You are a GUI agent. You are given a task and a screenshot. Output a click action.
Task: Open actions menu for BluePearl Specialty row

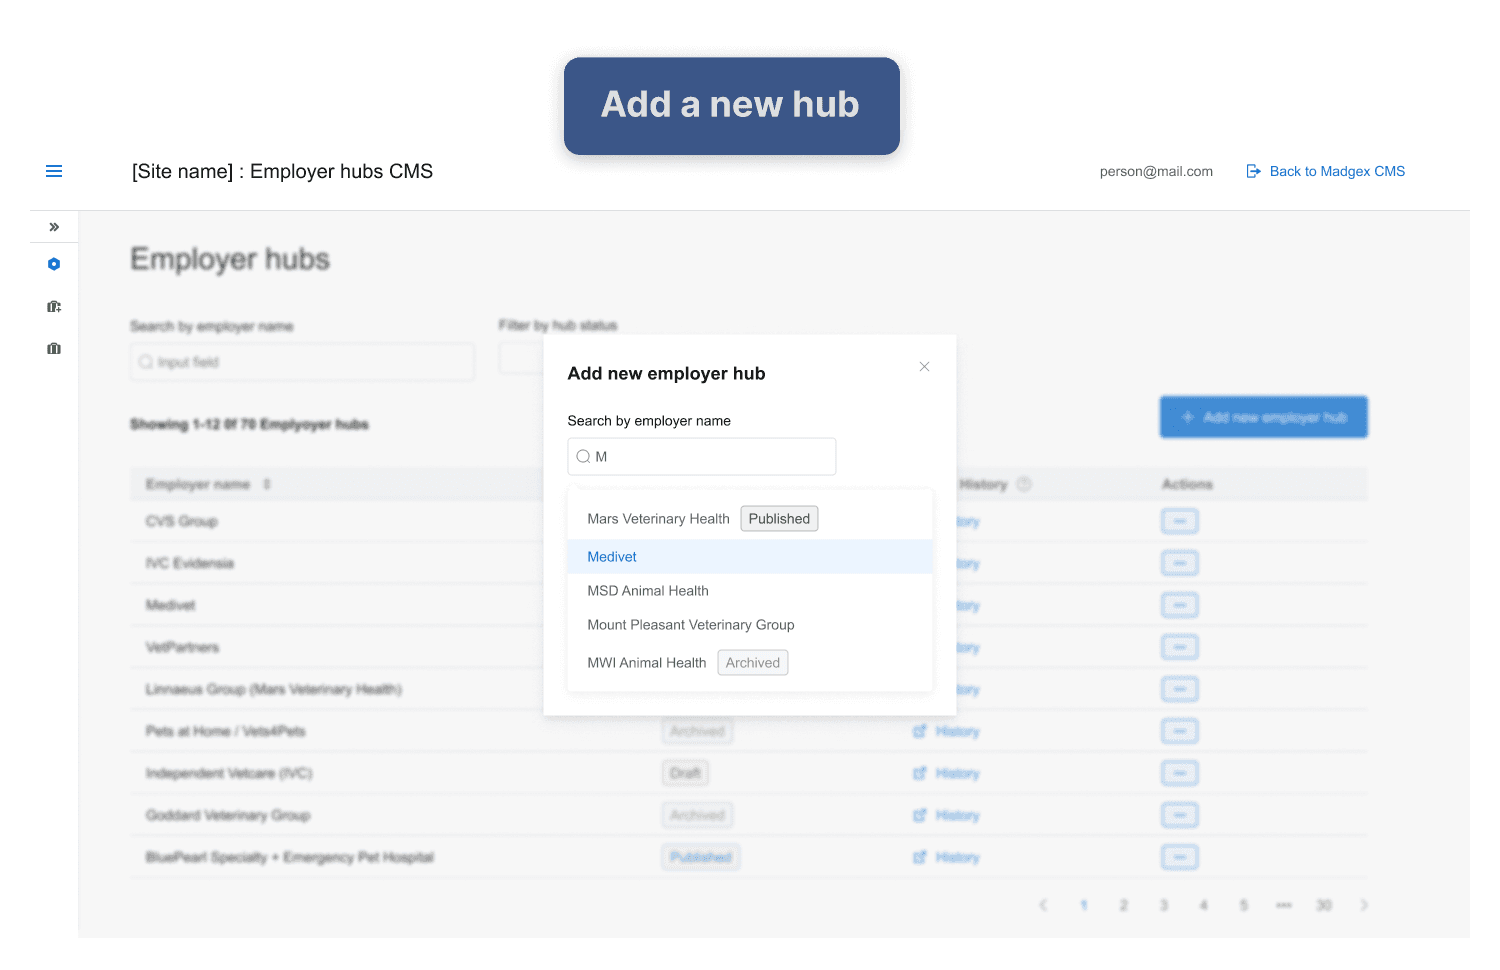pyautogui.click(x=1180, y=857)
